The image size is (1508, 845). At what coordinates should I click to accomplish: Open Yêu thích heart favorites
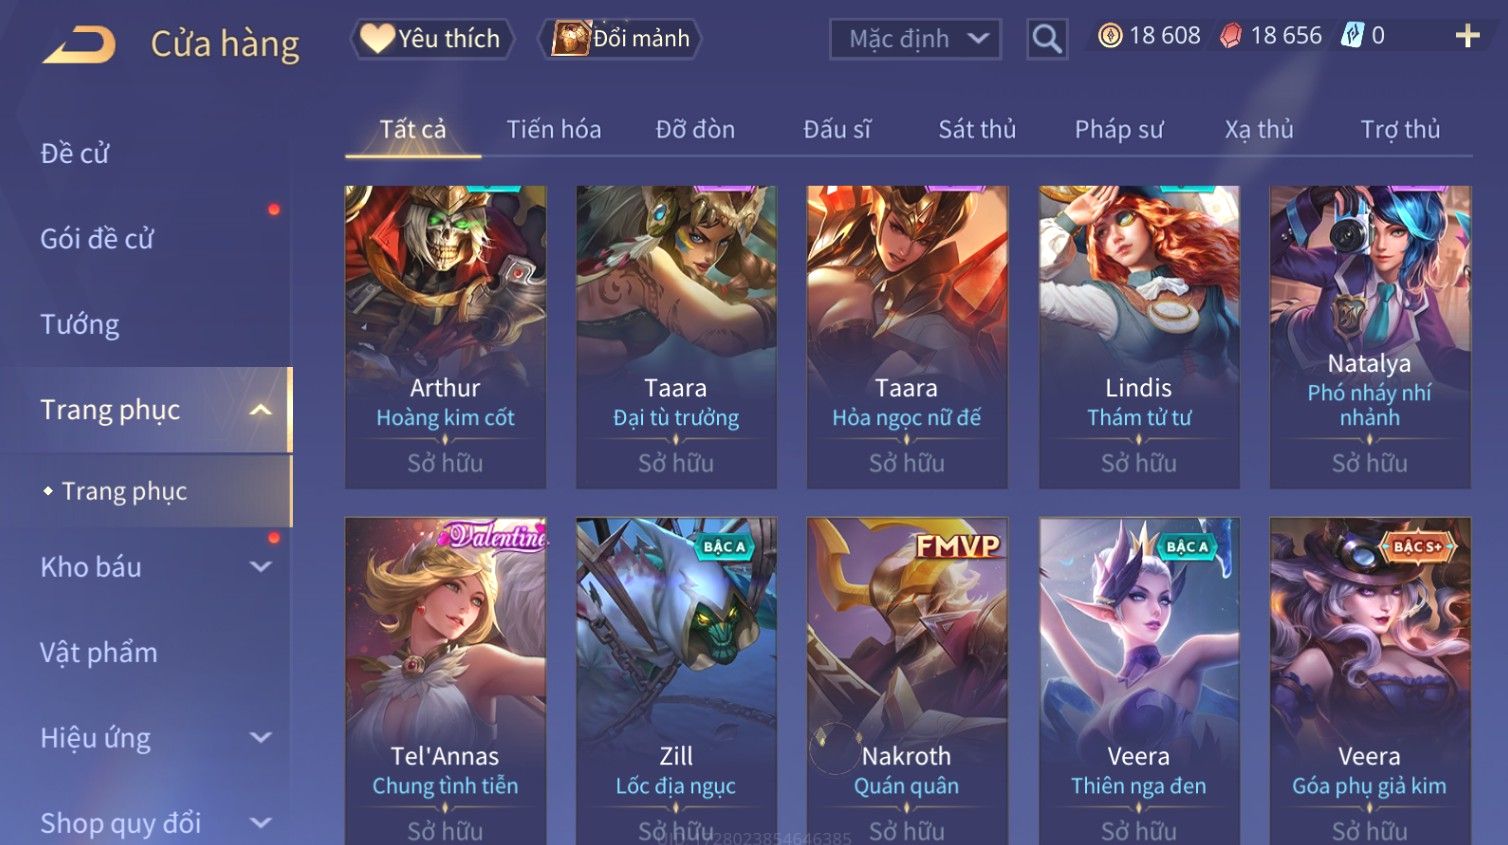coord(432,39)
